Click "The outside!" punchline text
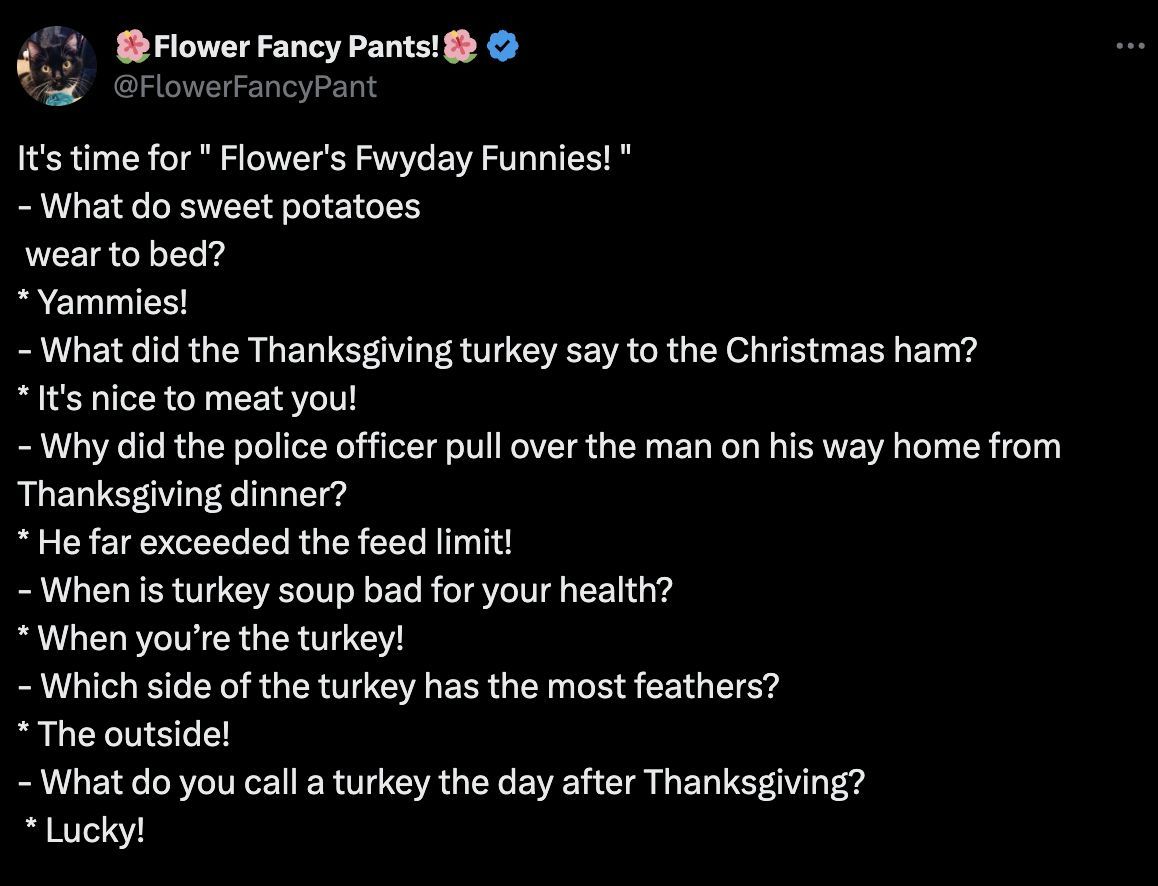The height and width of the screenshot is (886, 1158). tap(125, 734)
